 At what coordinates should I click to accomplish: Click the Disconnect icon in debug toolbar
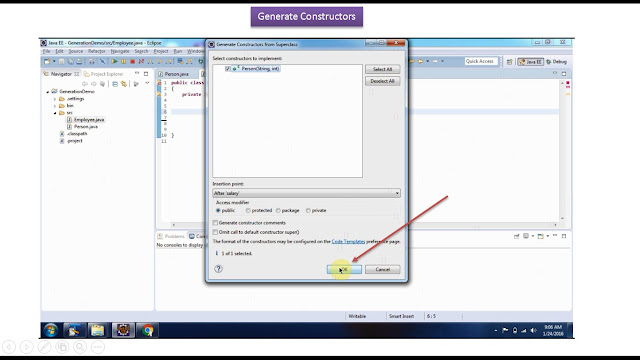(x=141, y=61)
